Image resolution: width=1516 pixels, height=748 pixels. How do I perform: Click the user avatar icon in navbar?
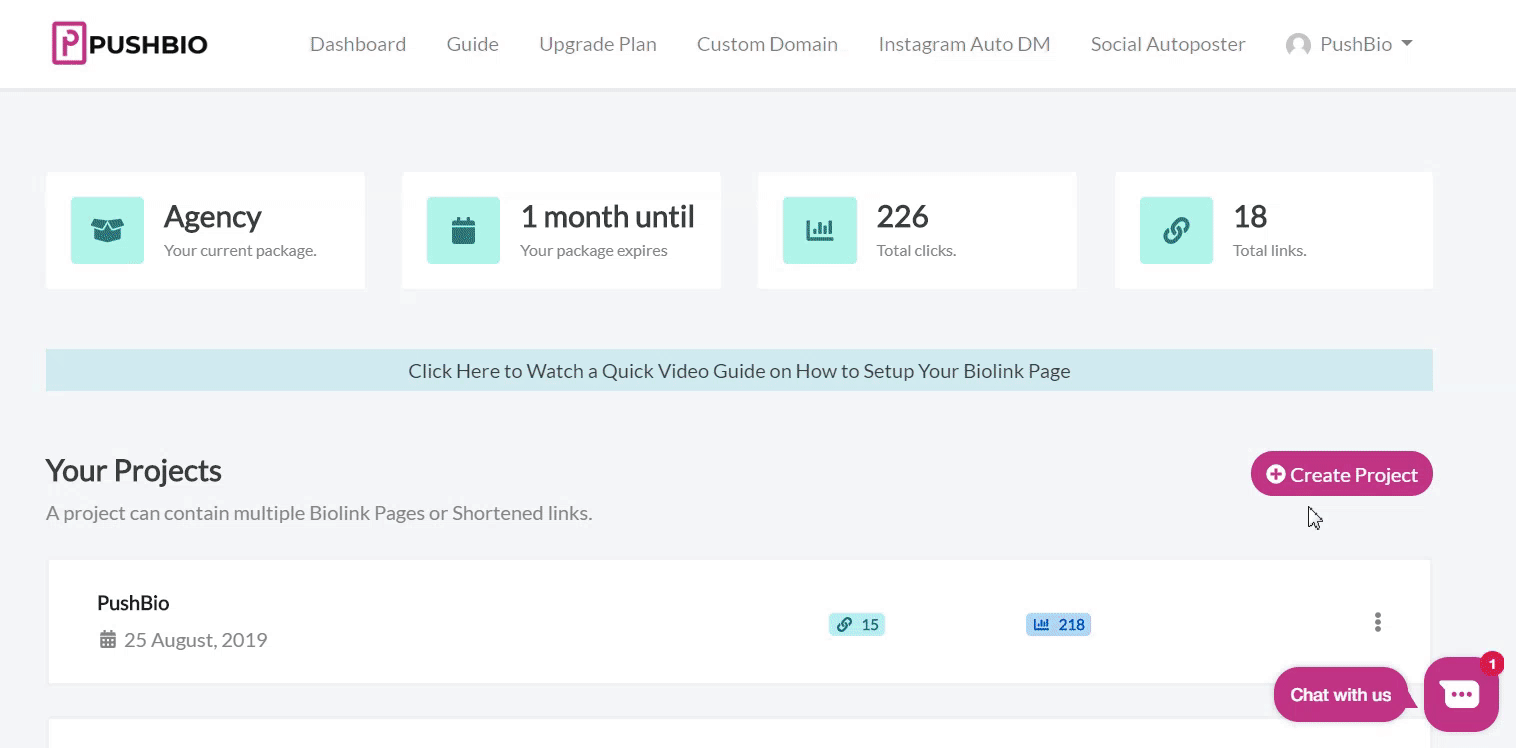click(x=1298, y=45)
